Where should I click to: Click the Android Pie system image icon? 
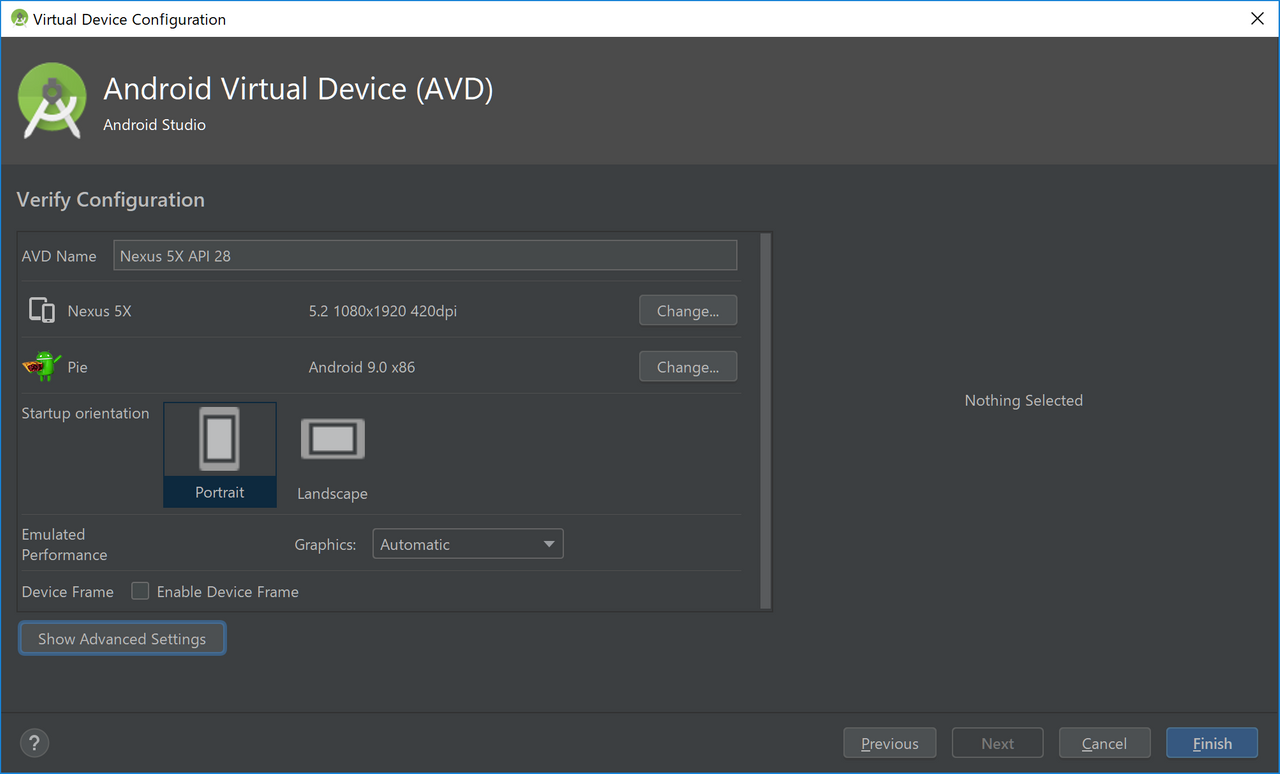pos(41,366)
